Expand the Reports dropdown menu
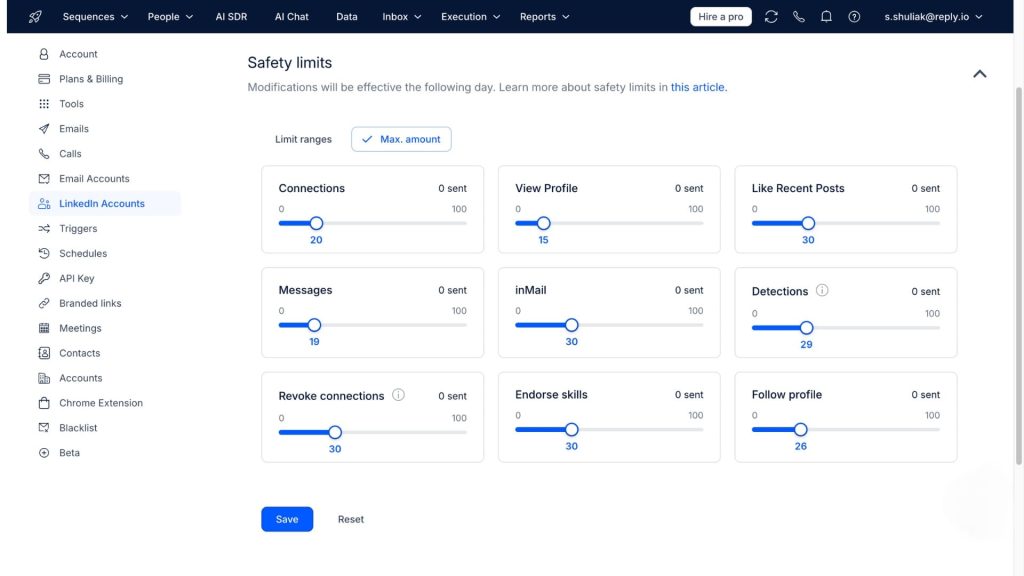1024x576 pixels. coord(545,17)
